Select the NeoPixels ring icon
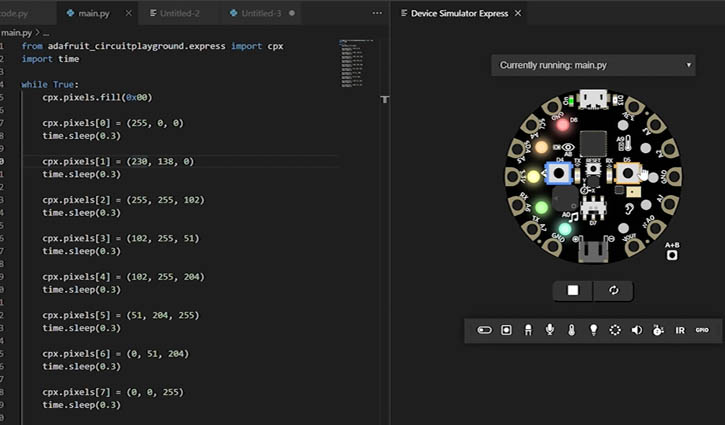 click(615, 330)
